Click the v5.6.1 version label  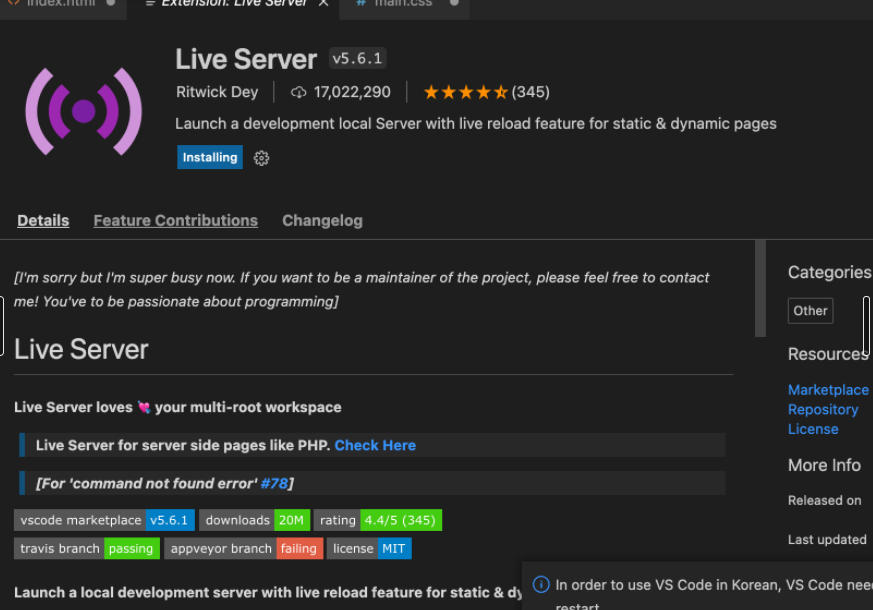coord(357,58)
